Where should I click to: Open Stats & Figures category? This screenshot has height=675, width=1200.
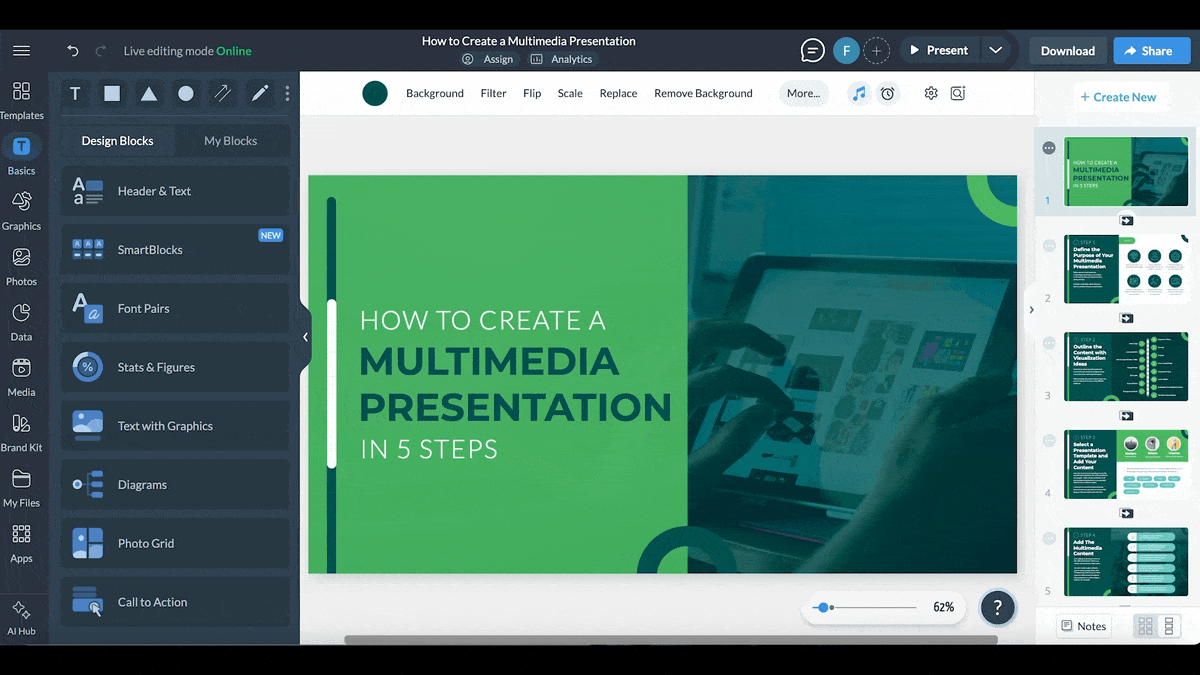175,367
